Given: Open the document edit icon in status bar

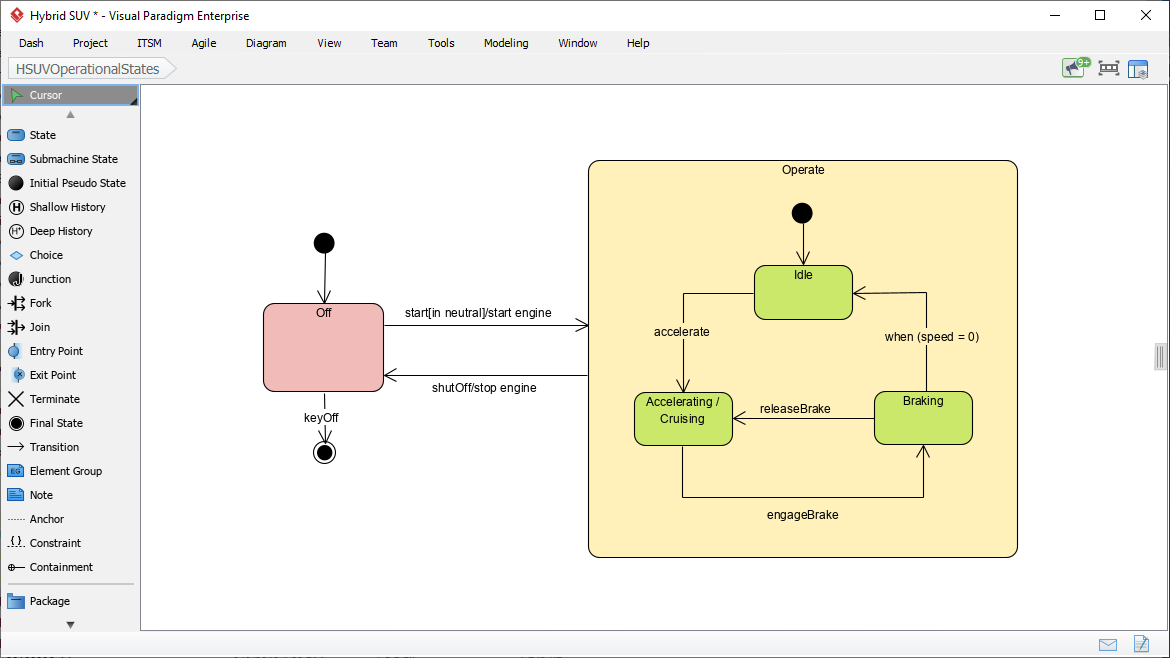Looking at the screenshot, I should (x=1140, y=645).
